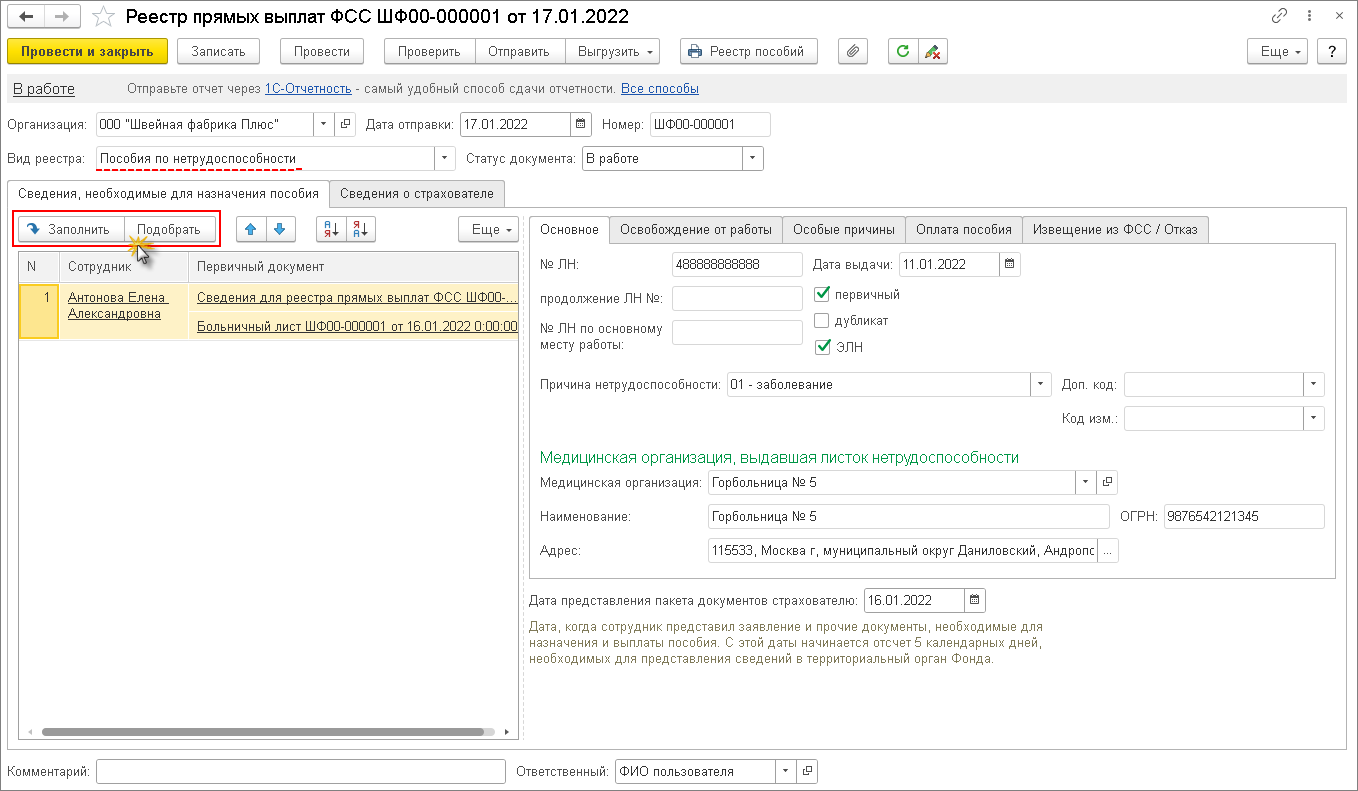Open the Медицинская организация record icon

tap(1107, 482)
